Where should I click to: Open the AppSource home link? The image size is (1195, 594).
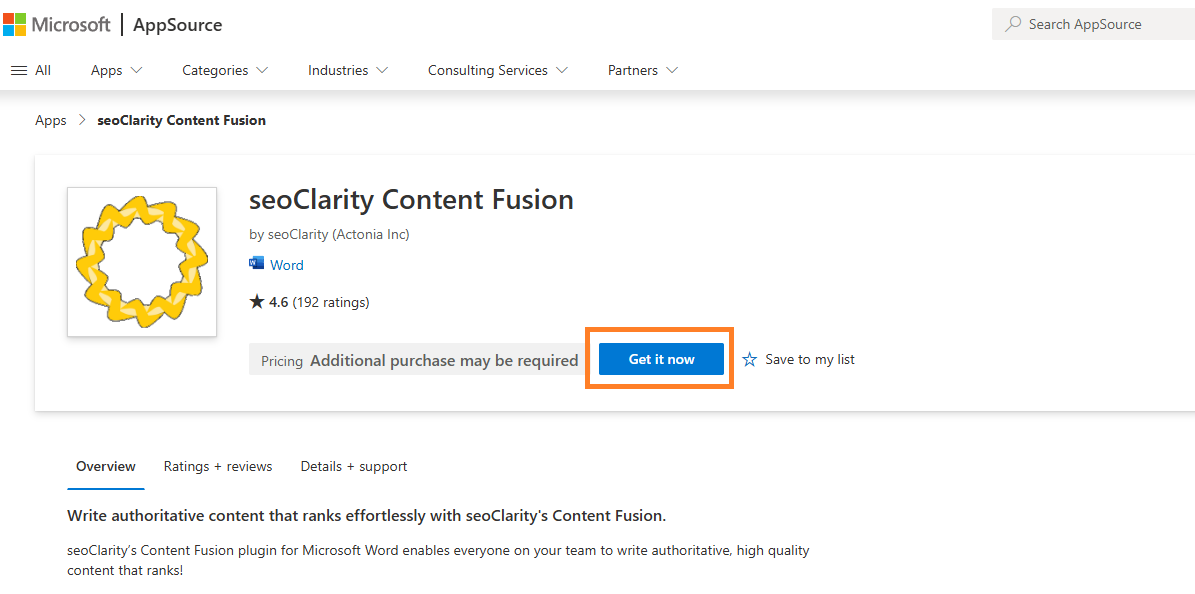178,25
